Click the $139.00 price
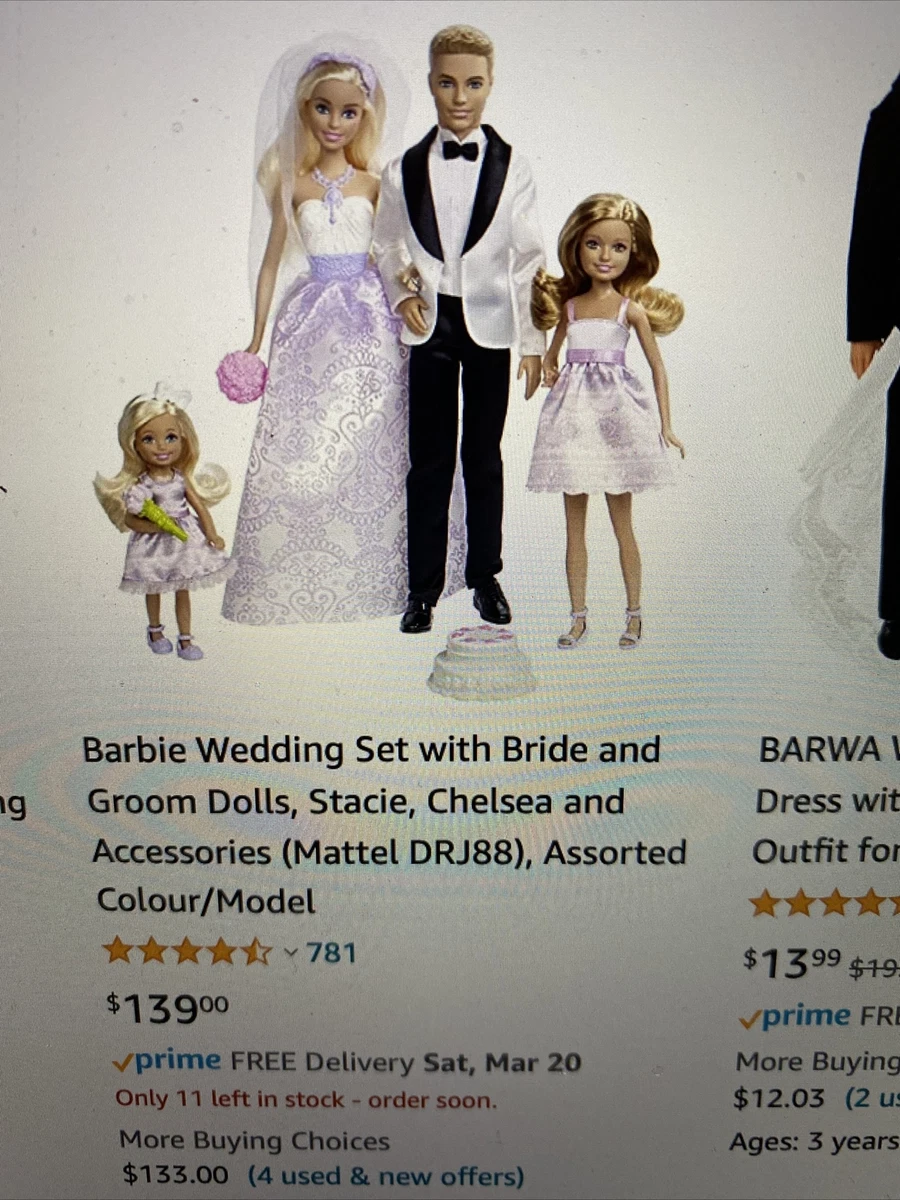The image size is (900, 1200). [x=168, y=1007]
